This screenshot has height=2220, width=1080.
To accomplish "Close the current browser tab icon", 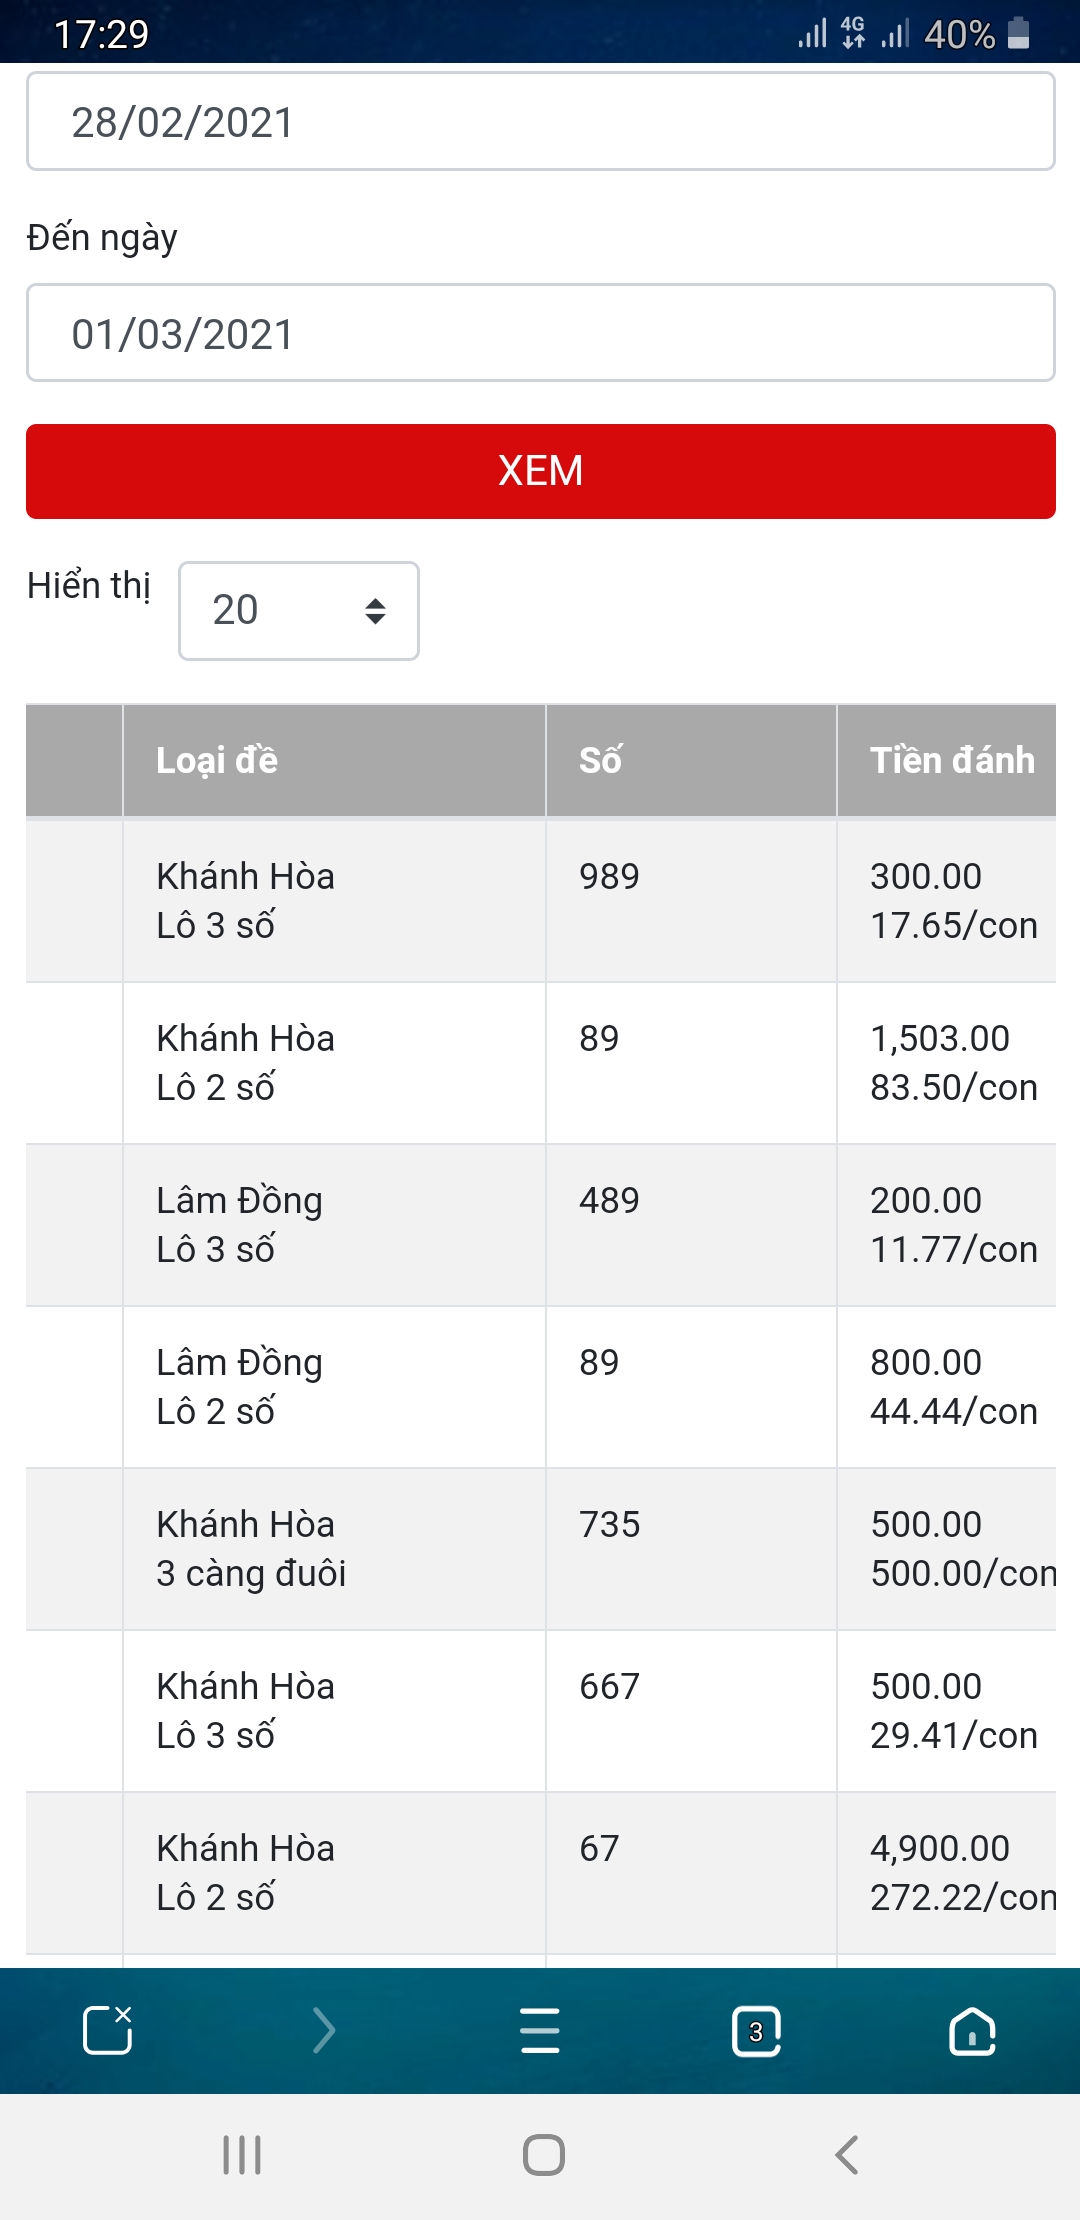I will [107, 2030].
